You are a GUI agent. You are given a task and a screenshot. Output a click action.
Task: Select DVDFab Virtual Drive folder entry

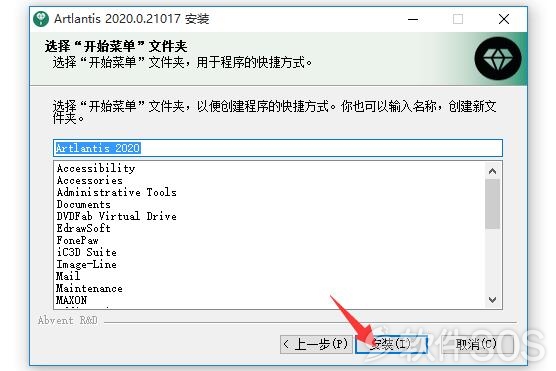coord(116,216)
